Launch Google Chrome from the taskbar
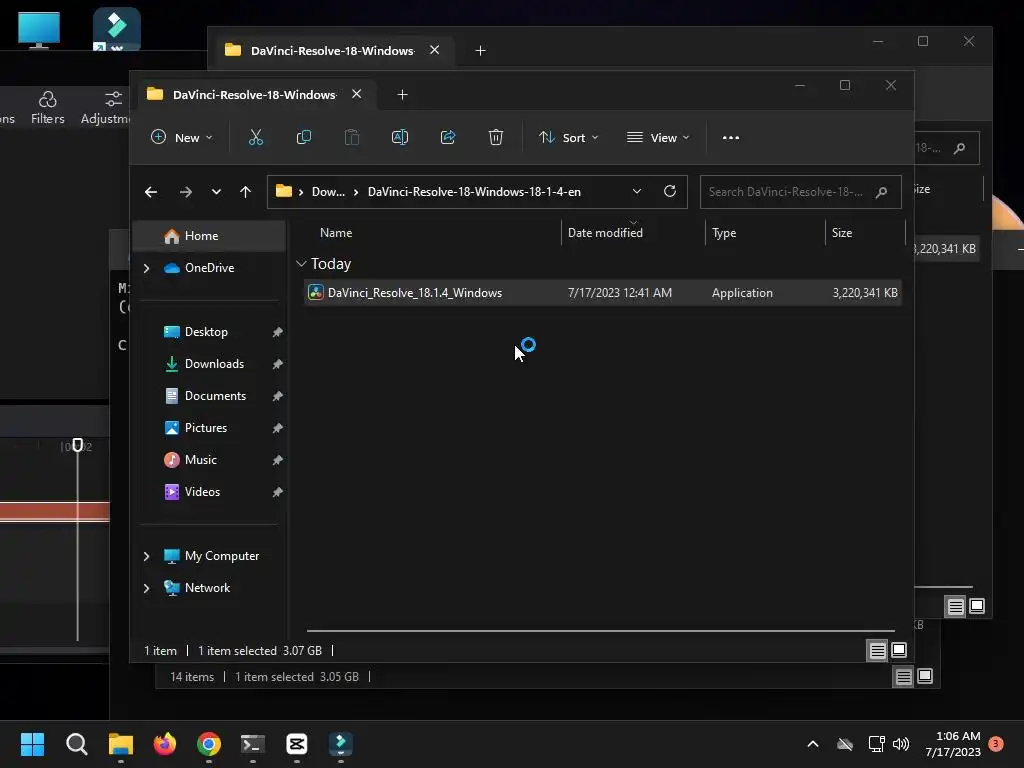Viewport: 1024px width, 768px height. pyautogui.click(x=209, y=744)
